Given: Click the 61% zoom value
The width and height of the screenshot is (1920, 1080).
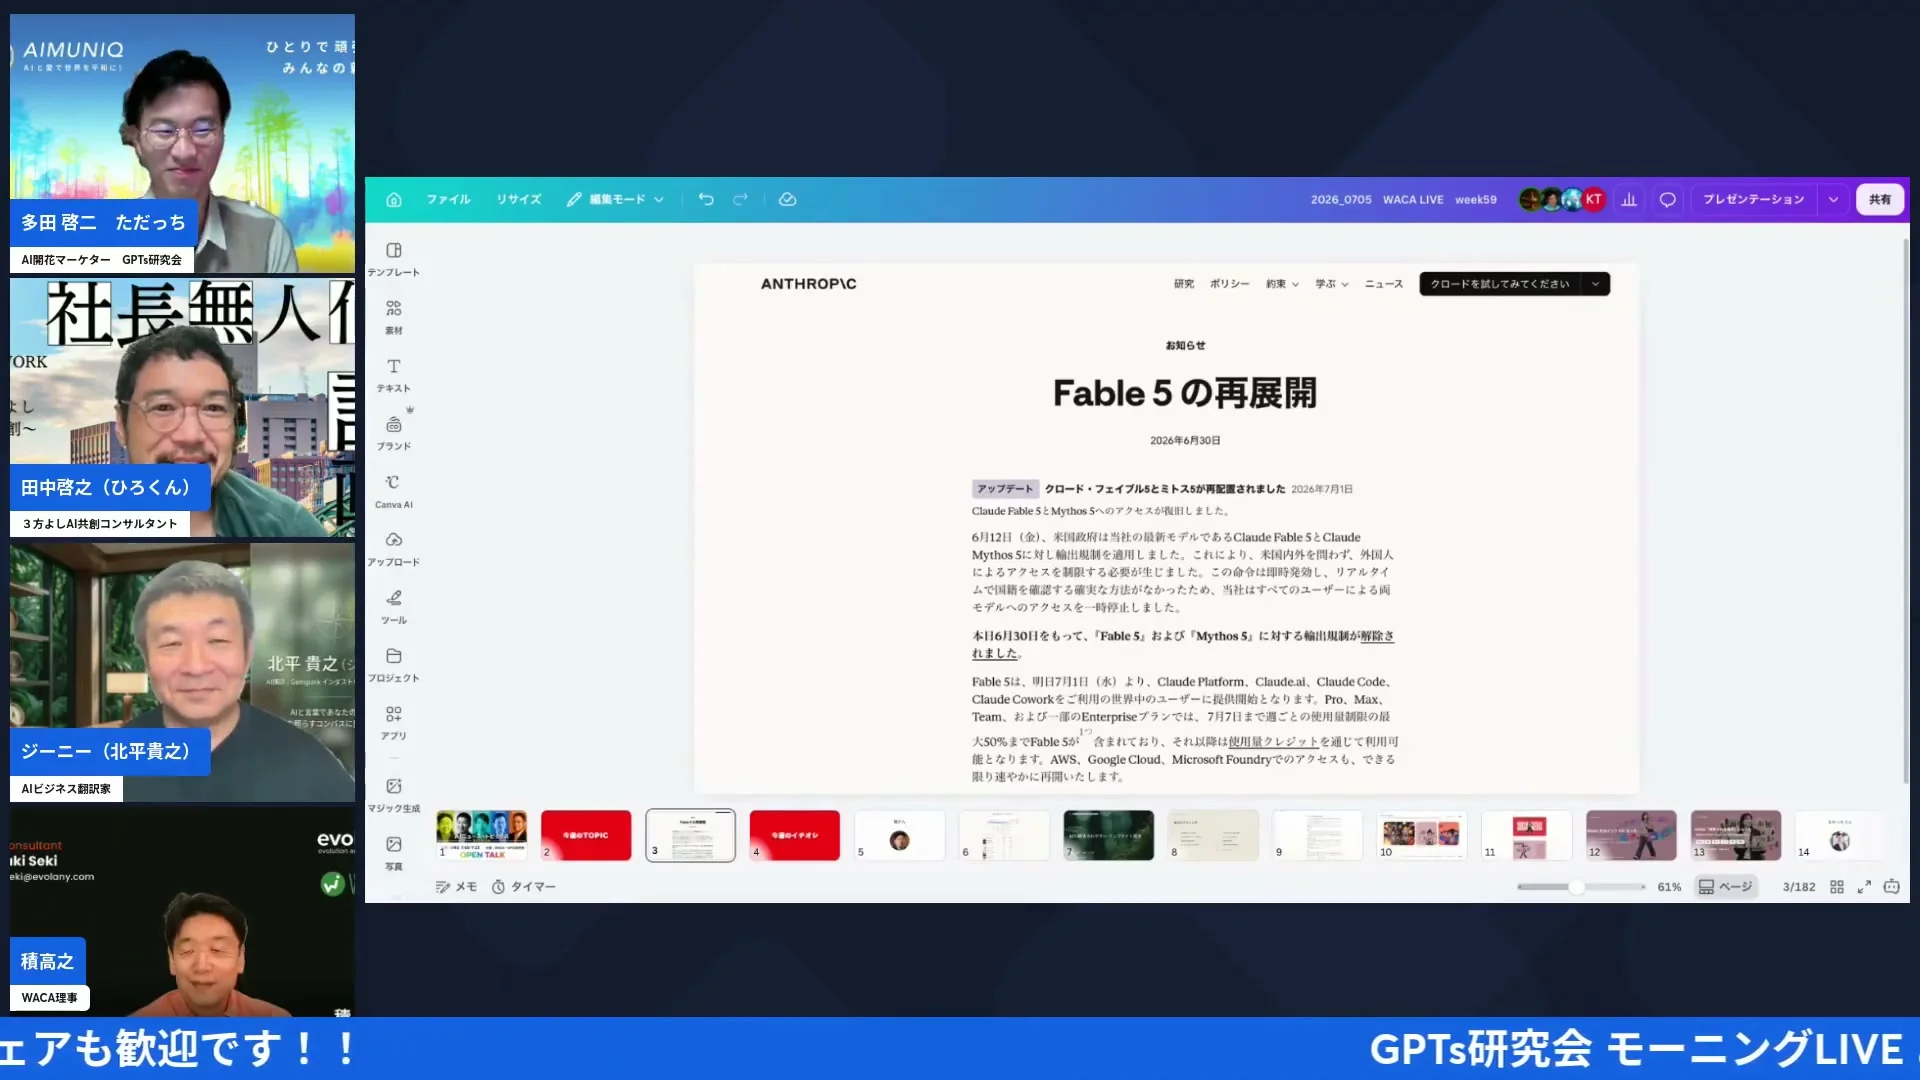Looking at the screenshot, I should (x=1669, y=887).
